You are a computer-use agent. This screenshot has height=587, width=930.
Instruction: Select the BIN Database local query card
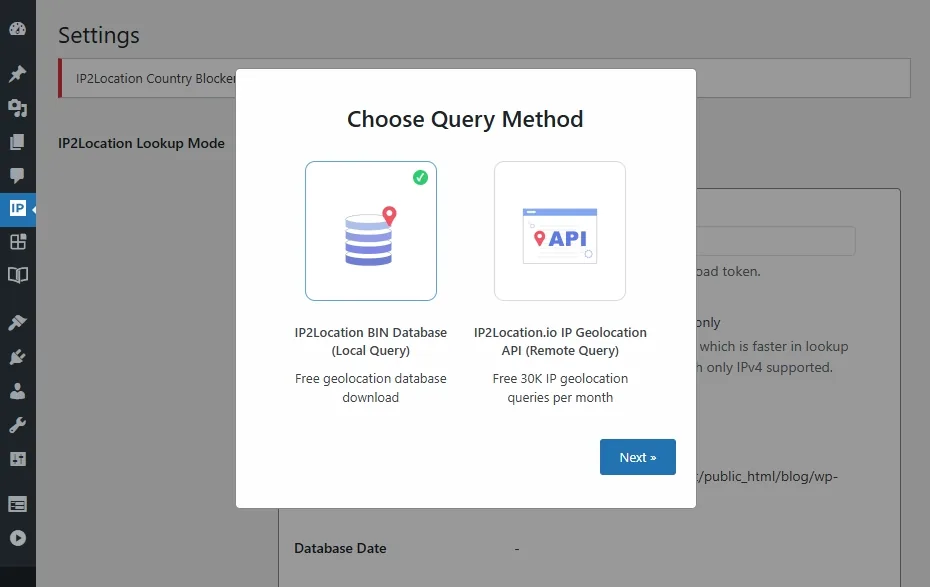click(x=371, y=231)
